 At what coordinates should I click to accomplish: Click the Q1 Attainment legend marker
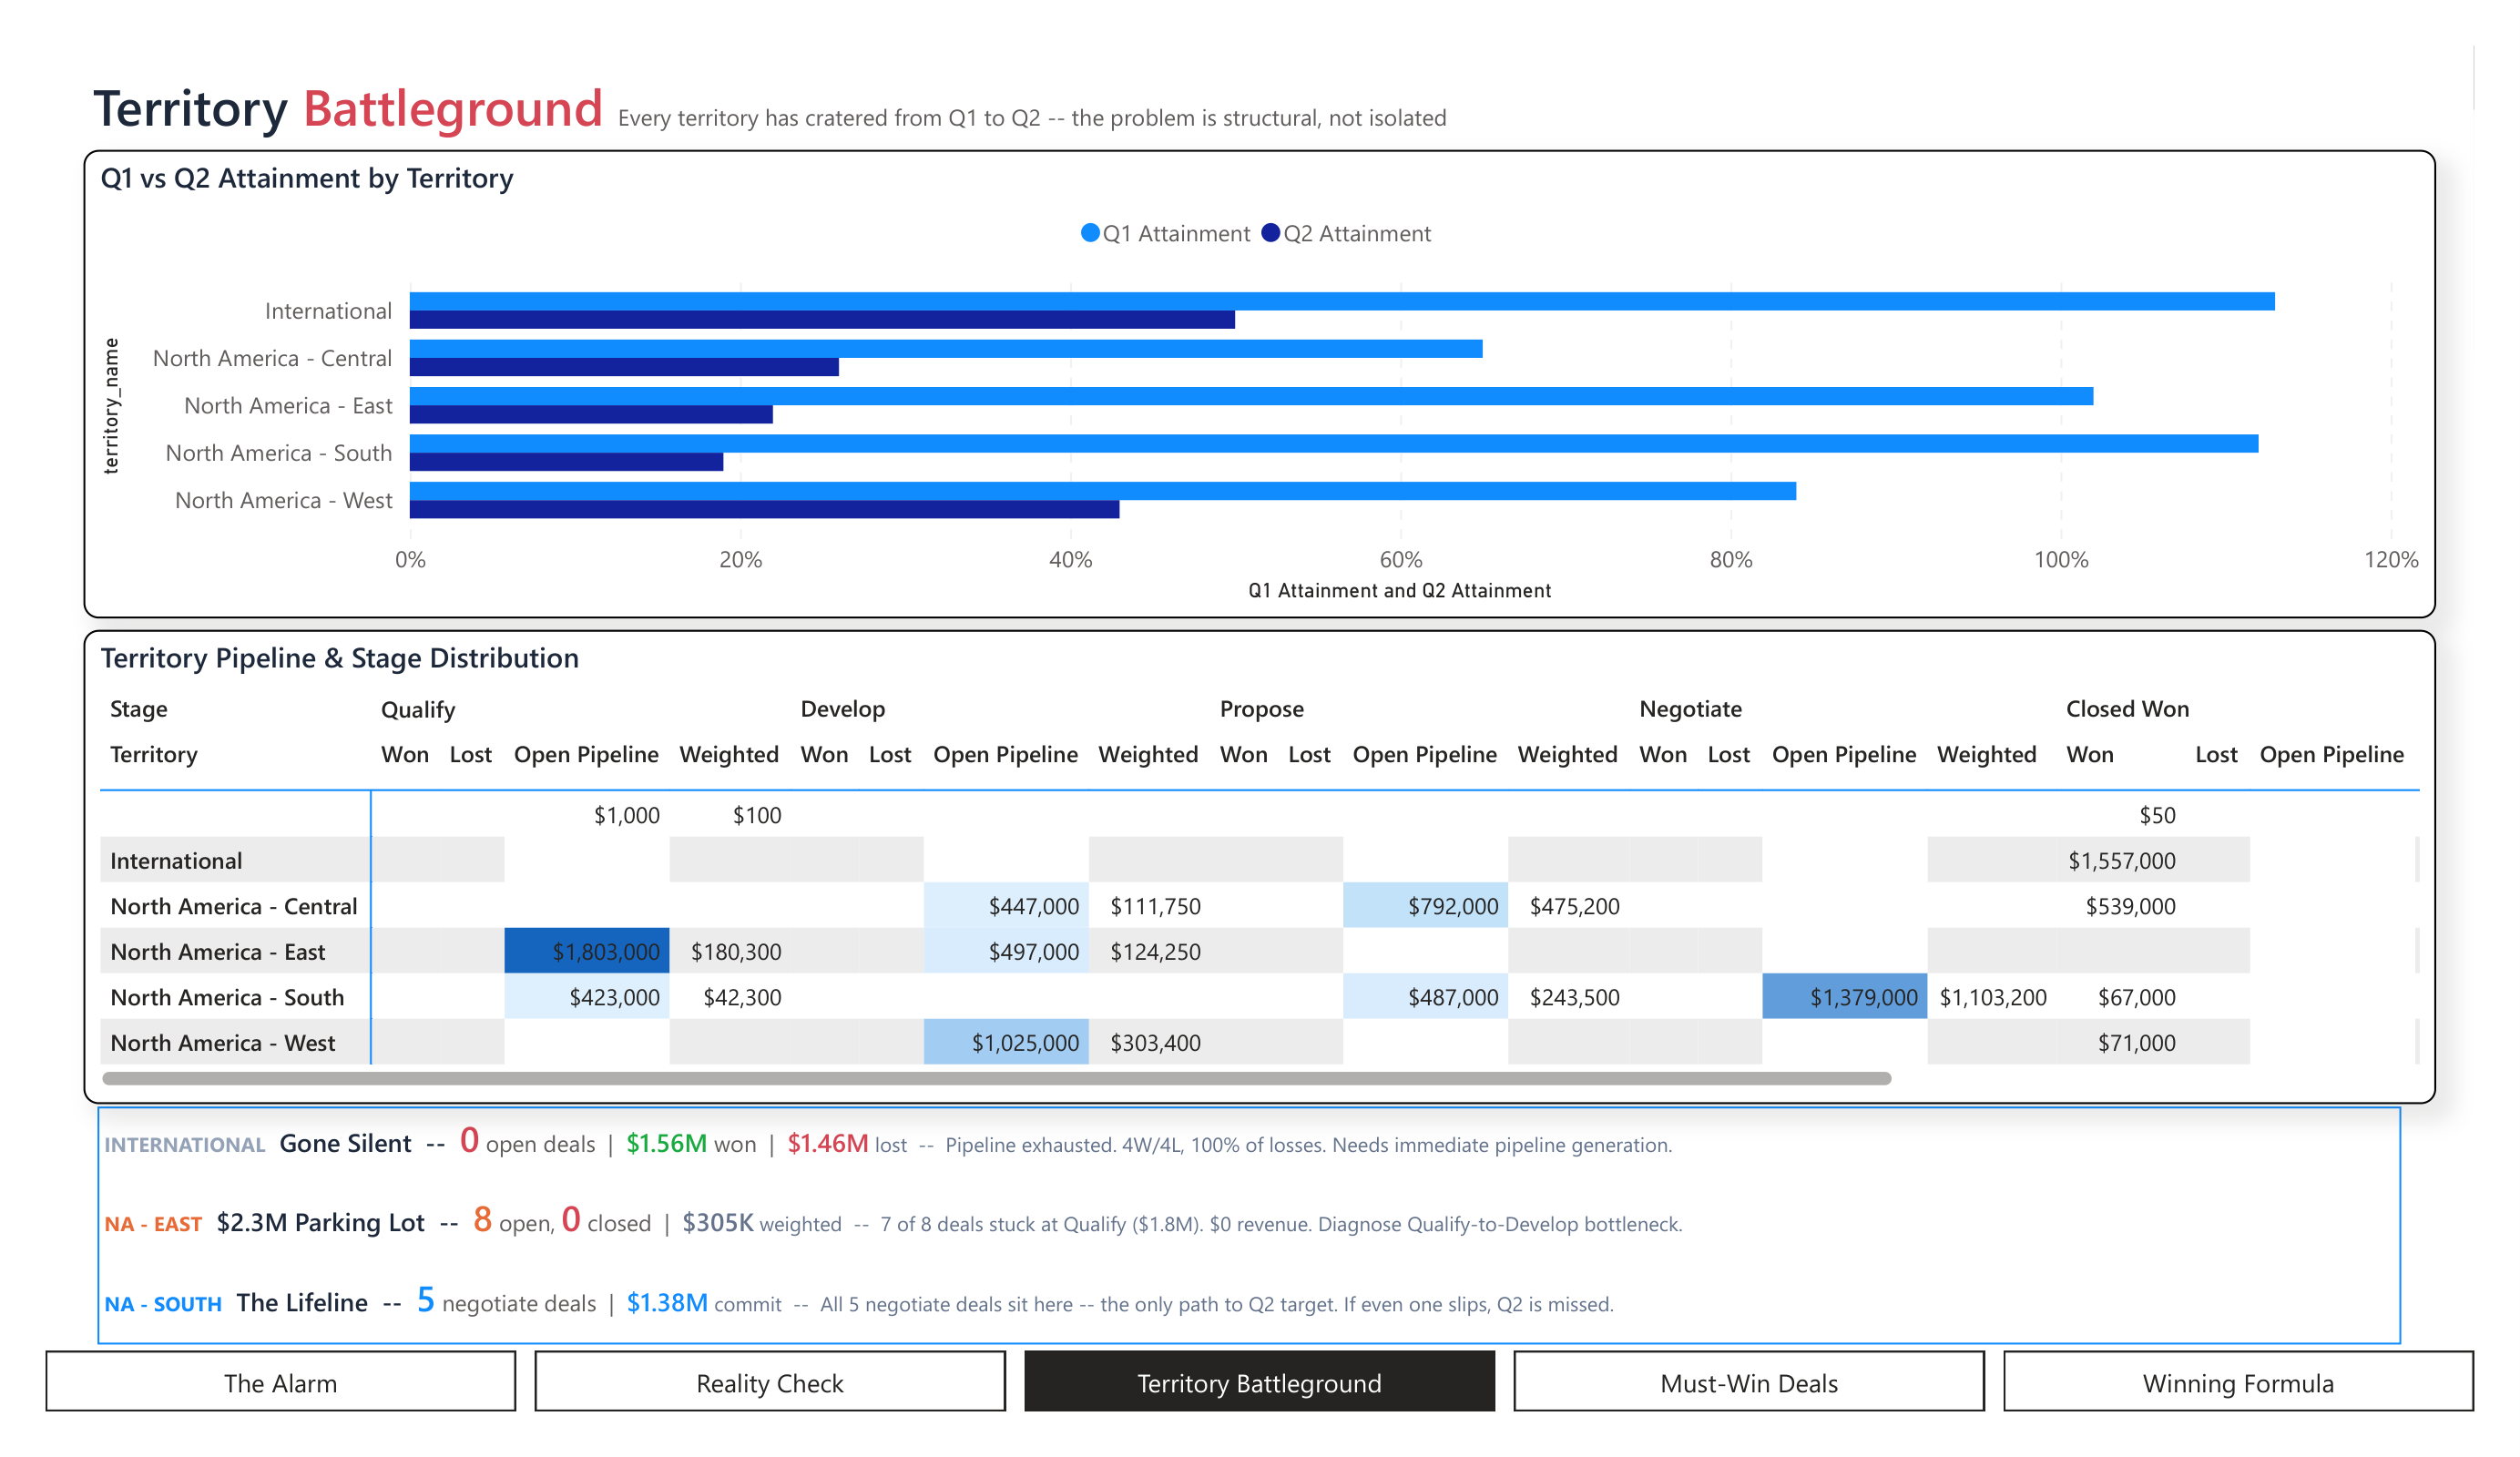[x=1090, y=233]
